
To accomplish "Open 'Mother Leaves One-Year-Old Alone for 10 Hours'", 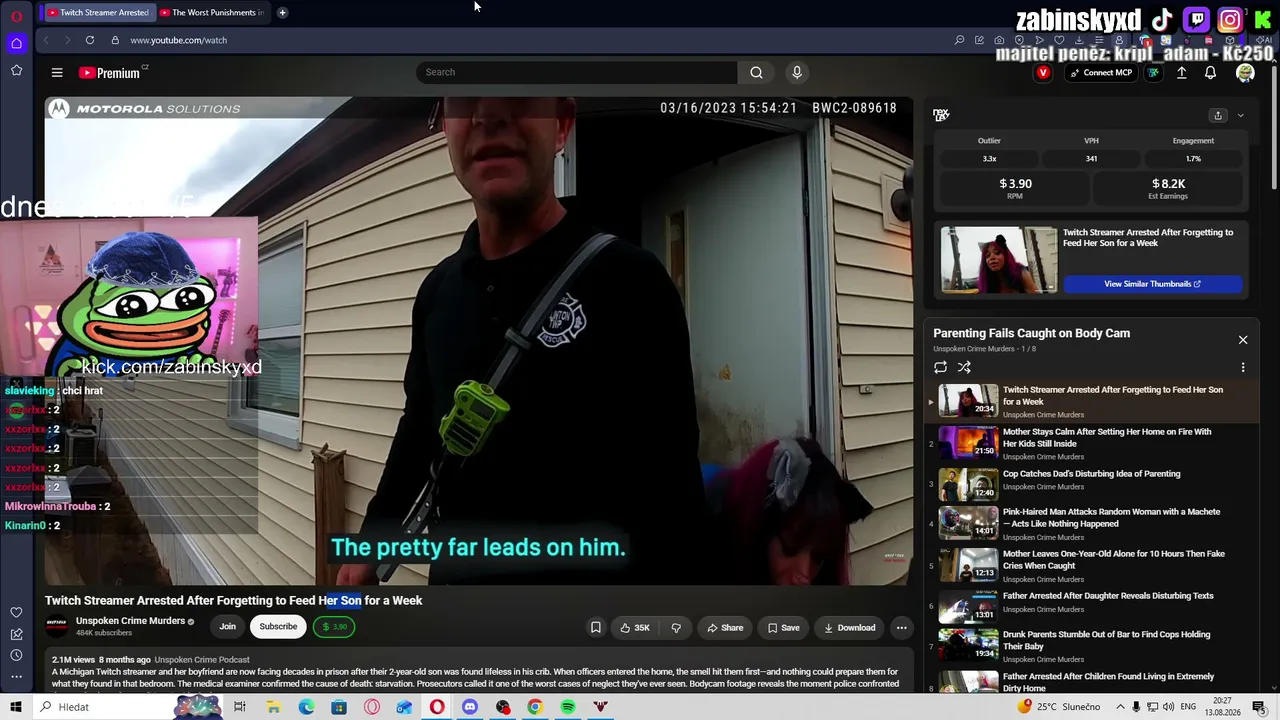I will (1113, 559).
